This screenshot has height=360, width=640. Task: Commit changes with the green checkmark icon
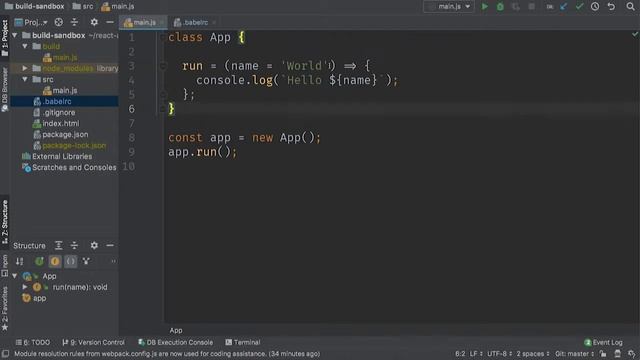tap(579, 7)
